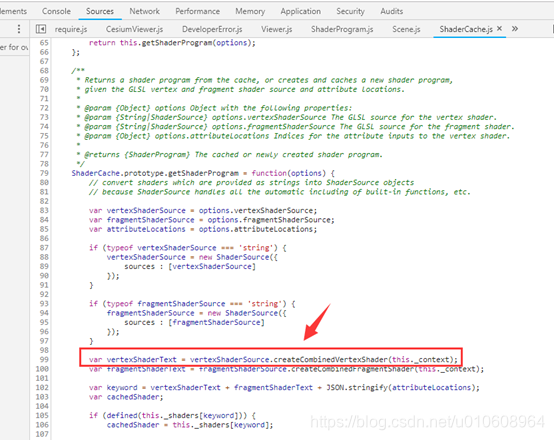Click '@returns {ShaderProgram}' comment line
The height and width of the screenshot is (440, 554).
coord(137,155)
